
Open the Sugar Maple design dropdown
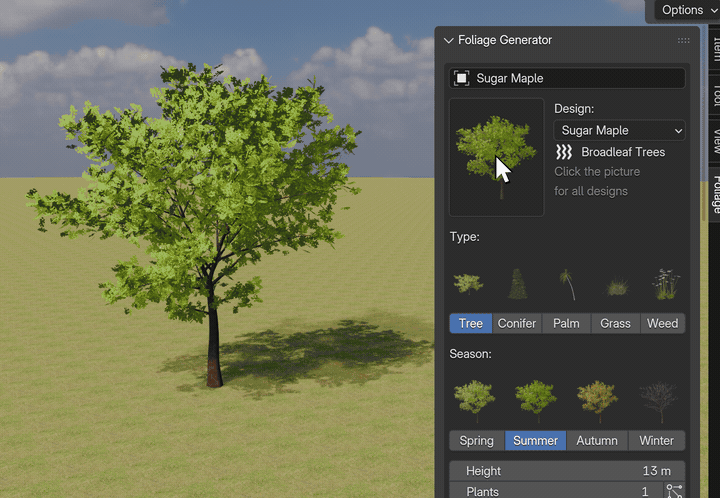point(619,130)
